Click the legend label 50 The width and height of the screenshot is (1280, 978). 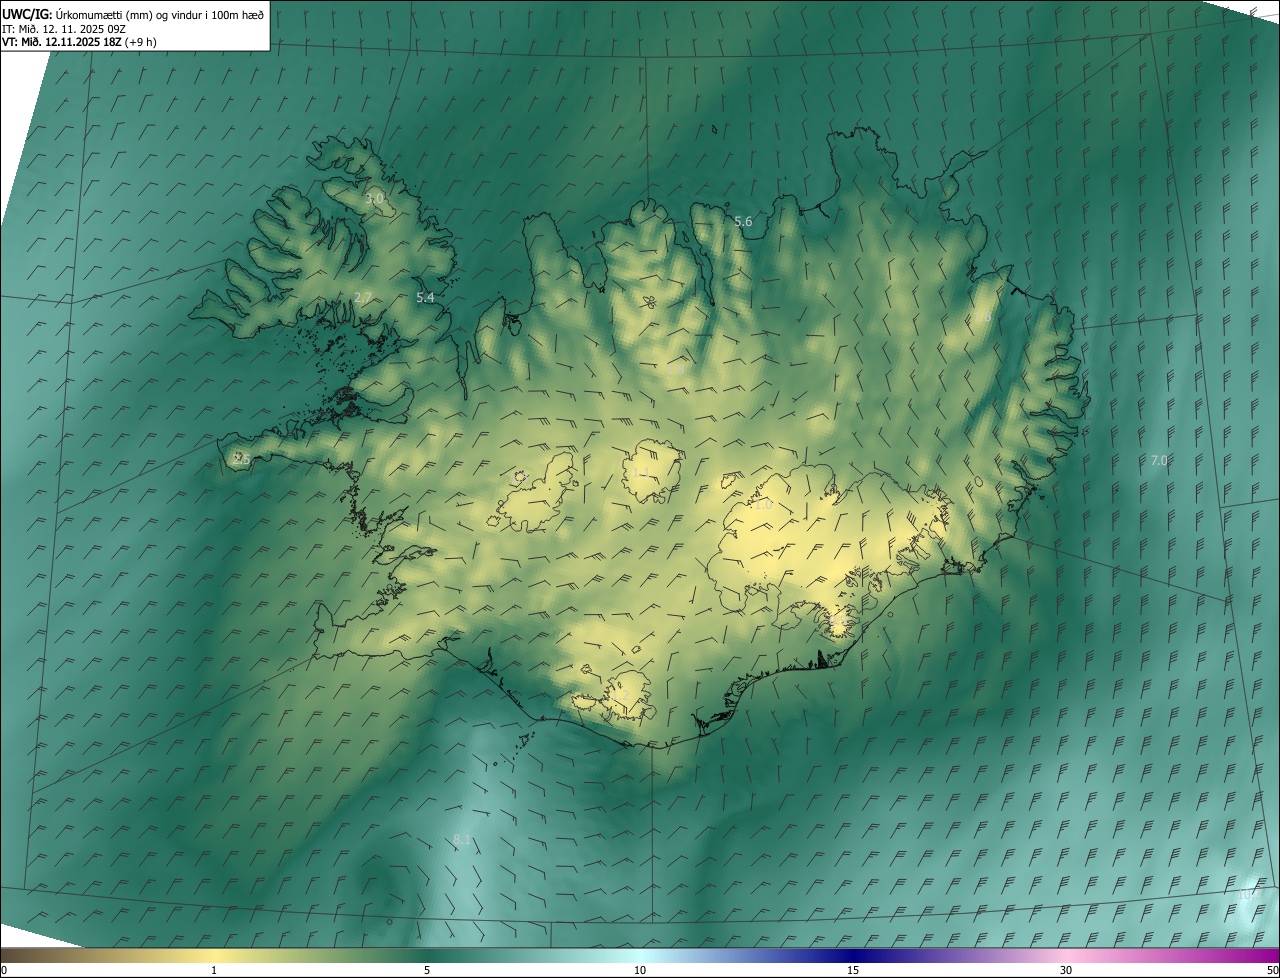[1272, 970]
